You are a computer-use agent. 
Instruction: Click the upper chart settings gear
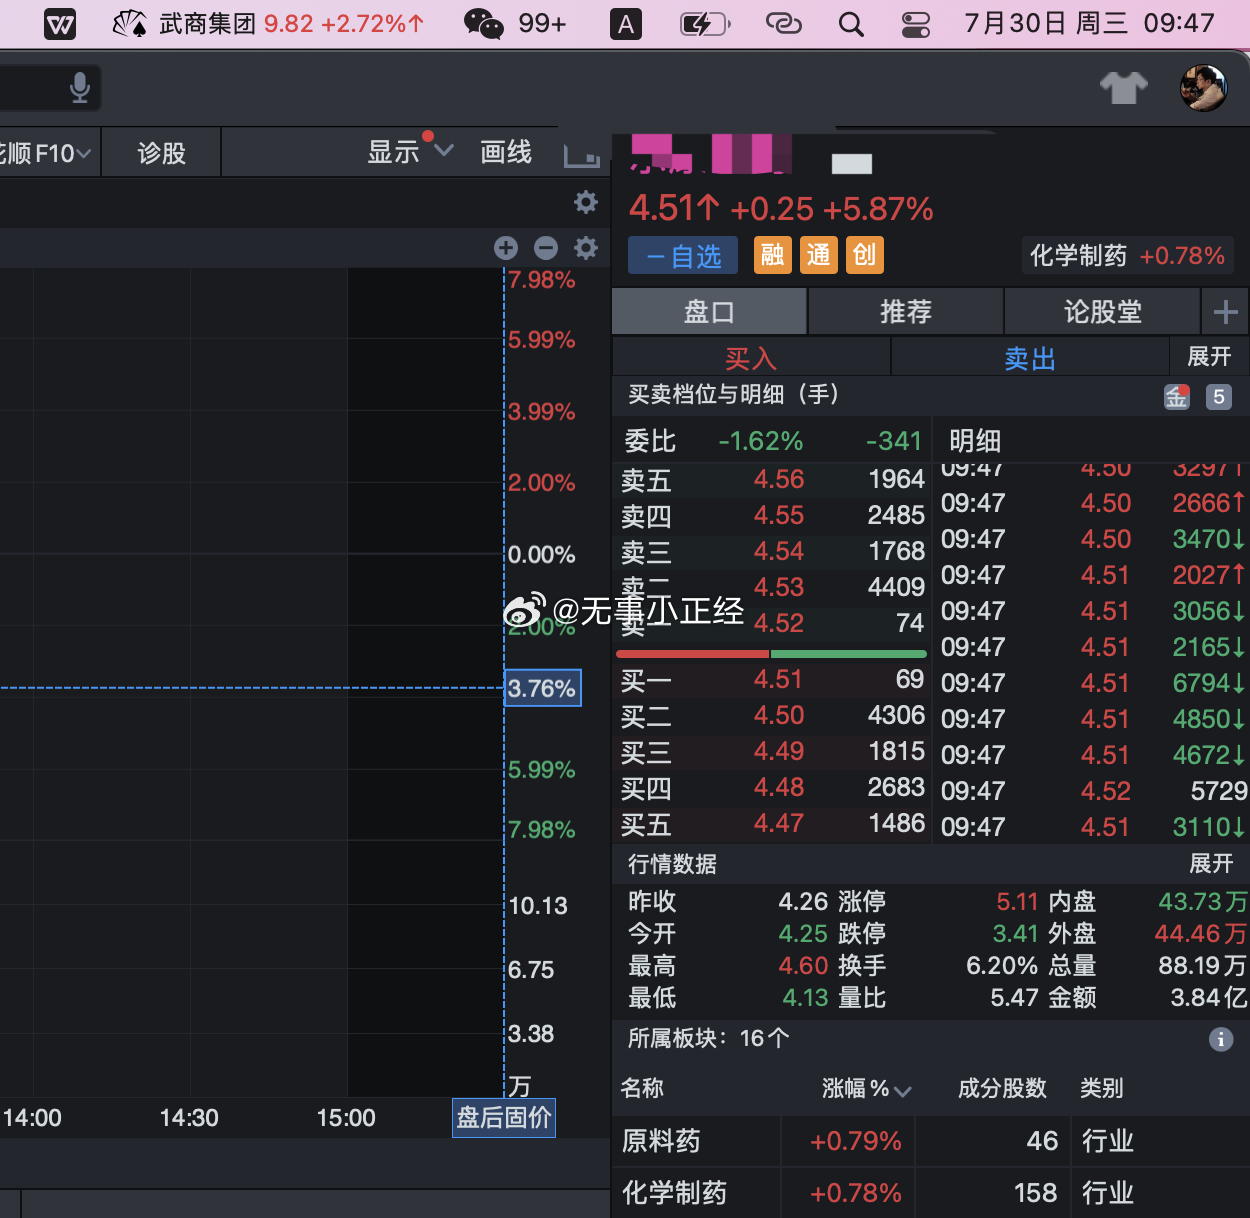point(586,202)
